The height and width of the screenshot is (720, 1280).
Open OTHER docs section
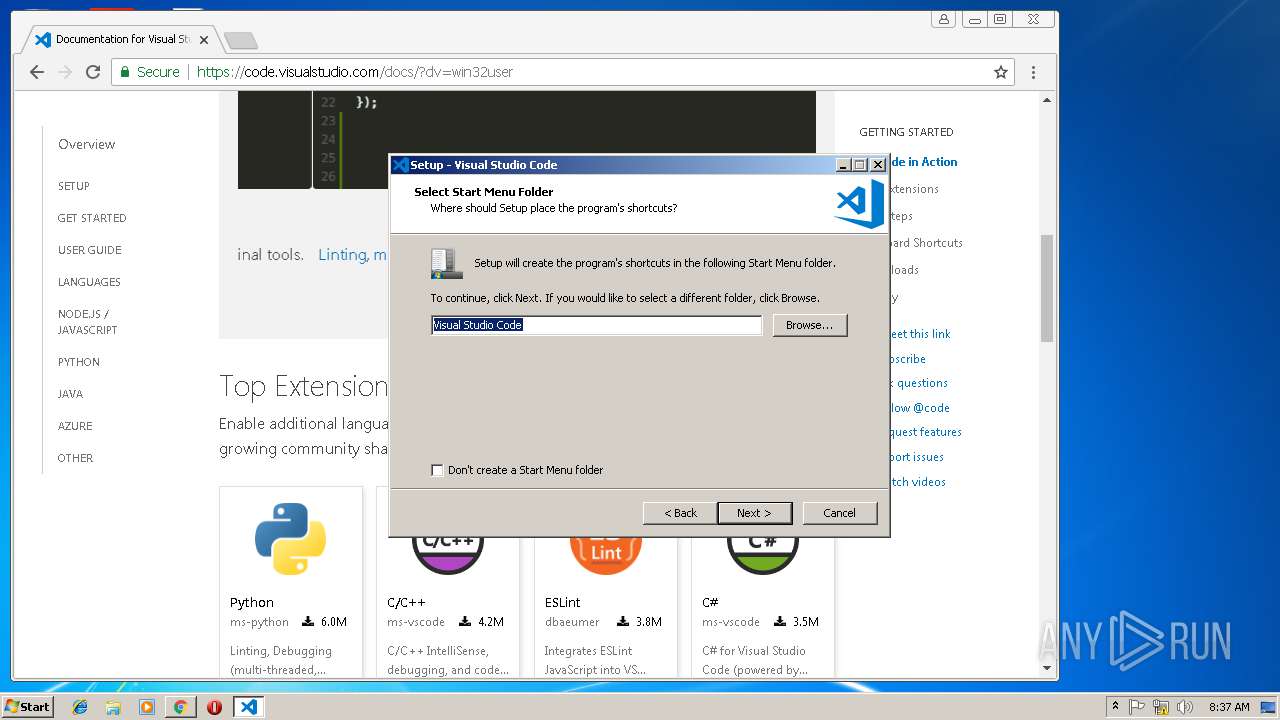pos(75,458)
